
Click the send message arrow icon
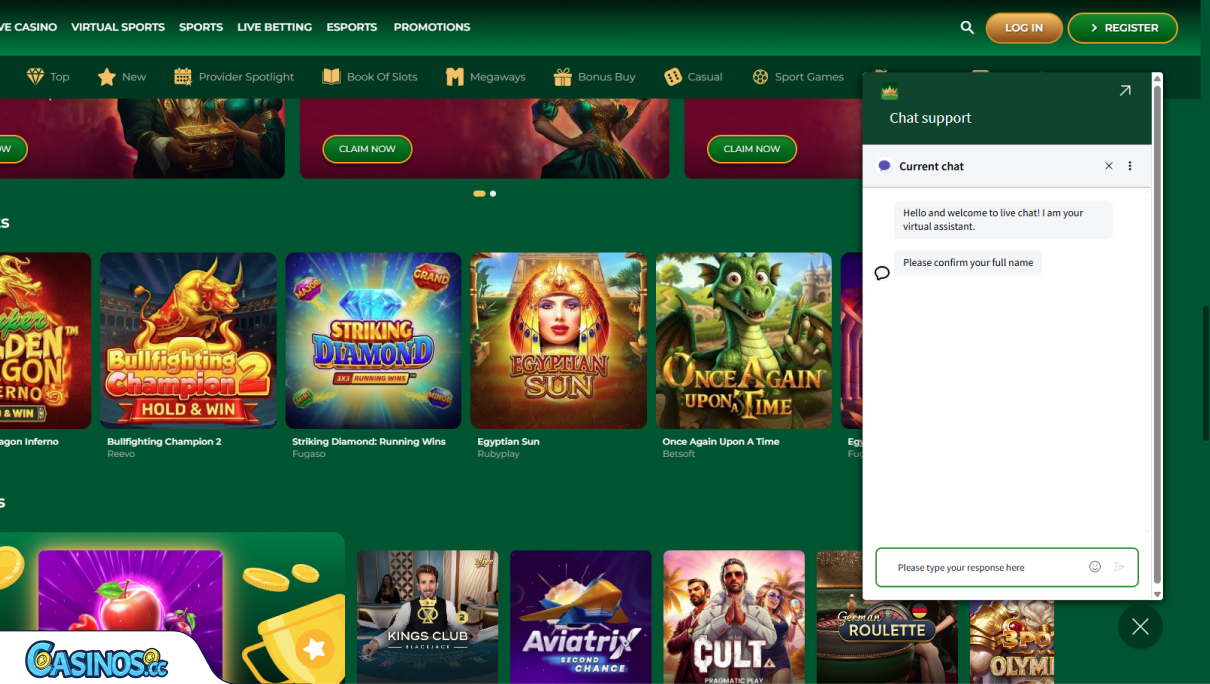click(1119, 567)
